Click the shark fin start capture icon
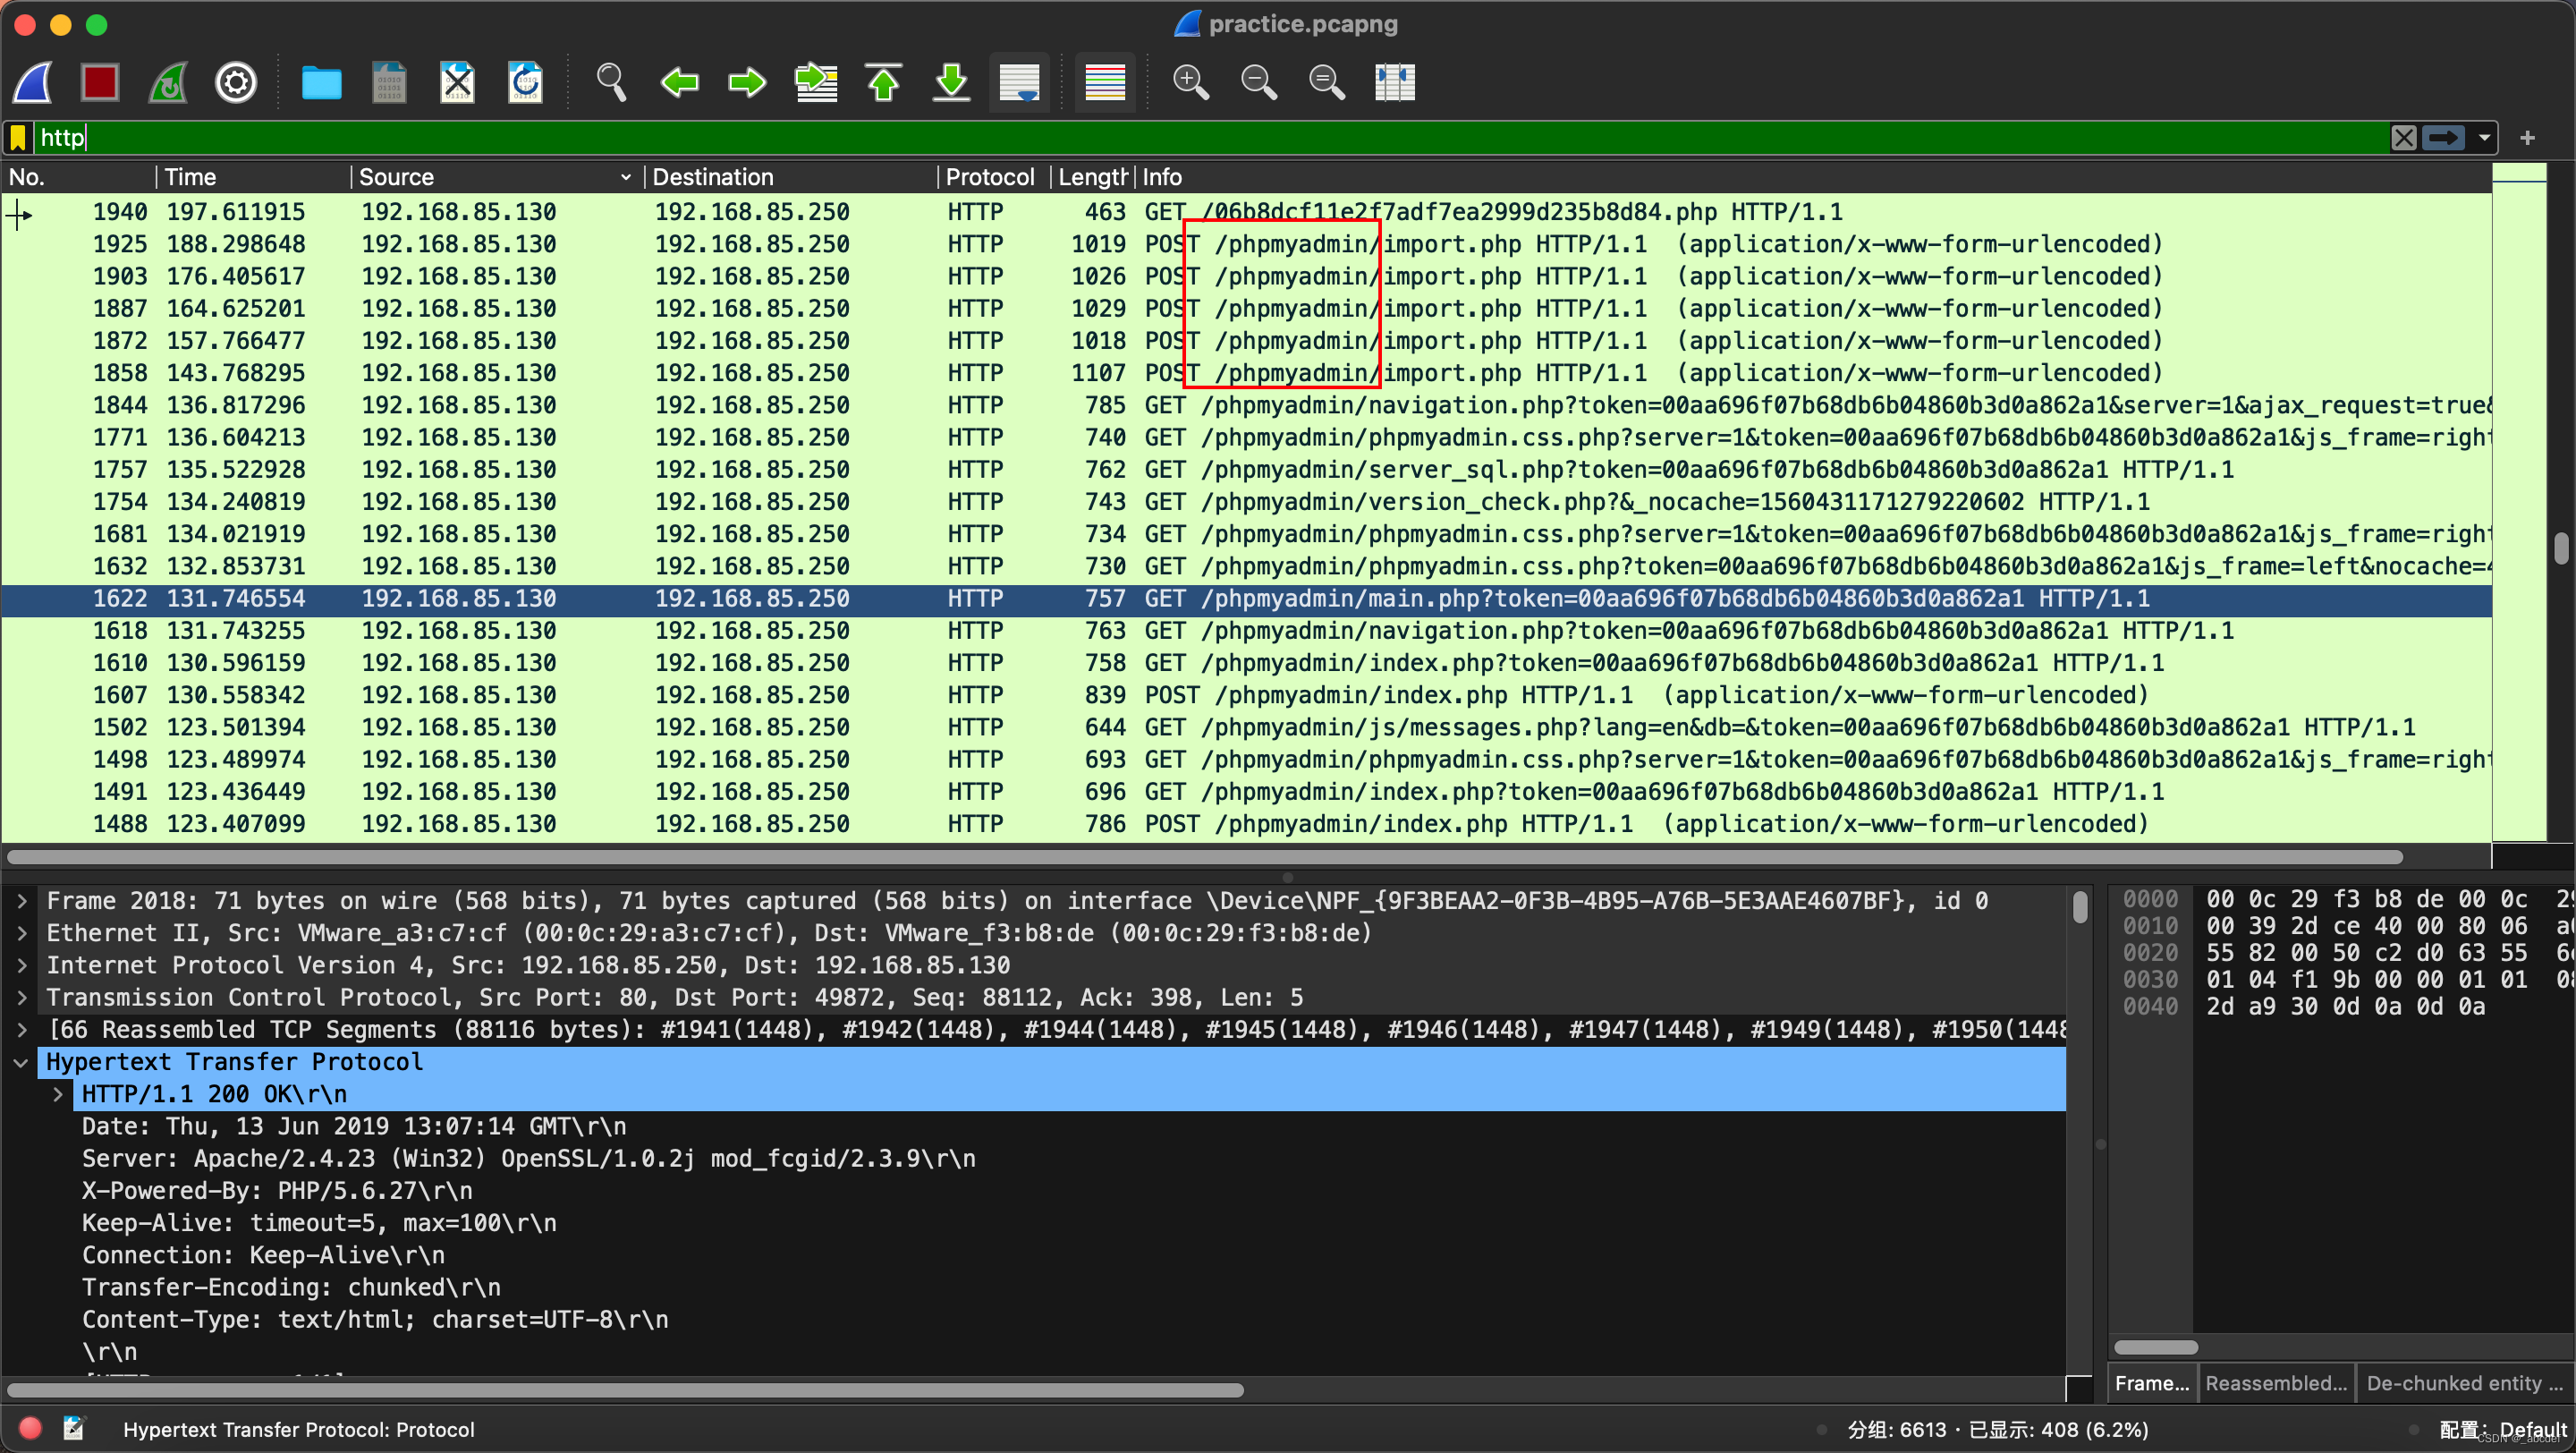 [x=32, y=82]
